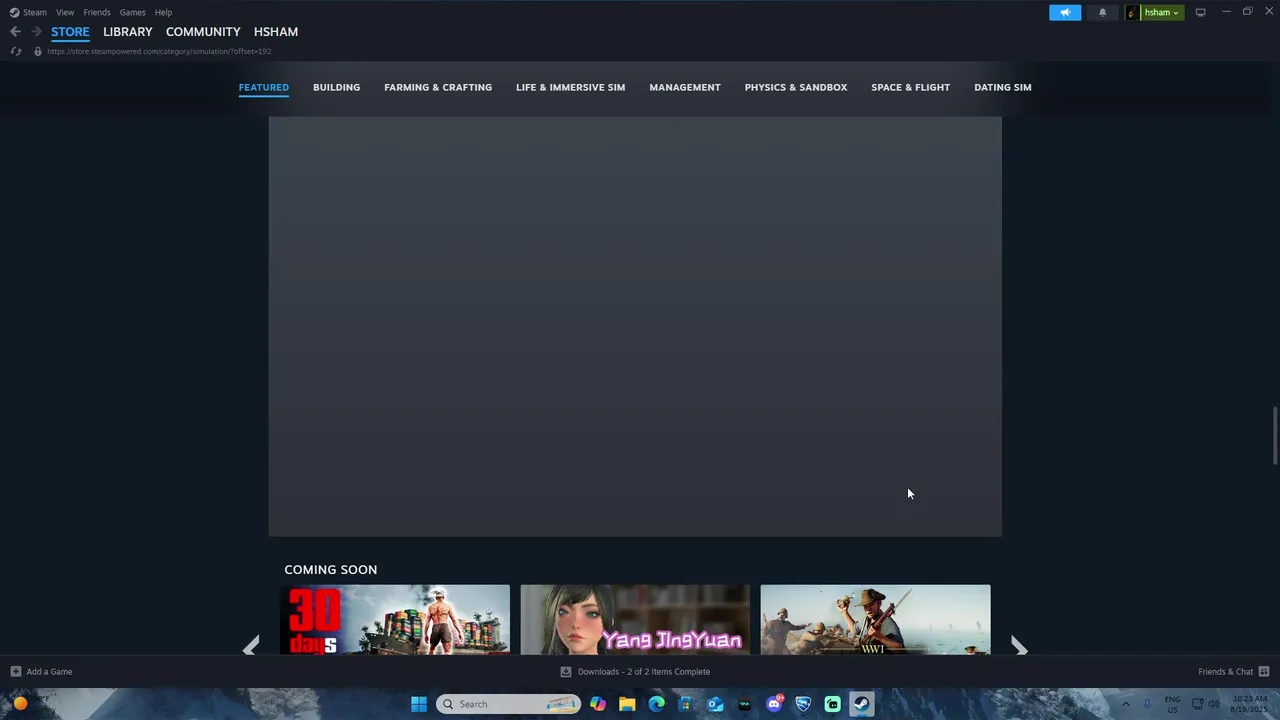This screenshot has height=720, width=1280.
Task: Open Microsoft Store from the taskbar
Action: click(685, 704)
